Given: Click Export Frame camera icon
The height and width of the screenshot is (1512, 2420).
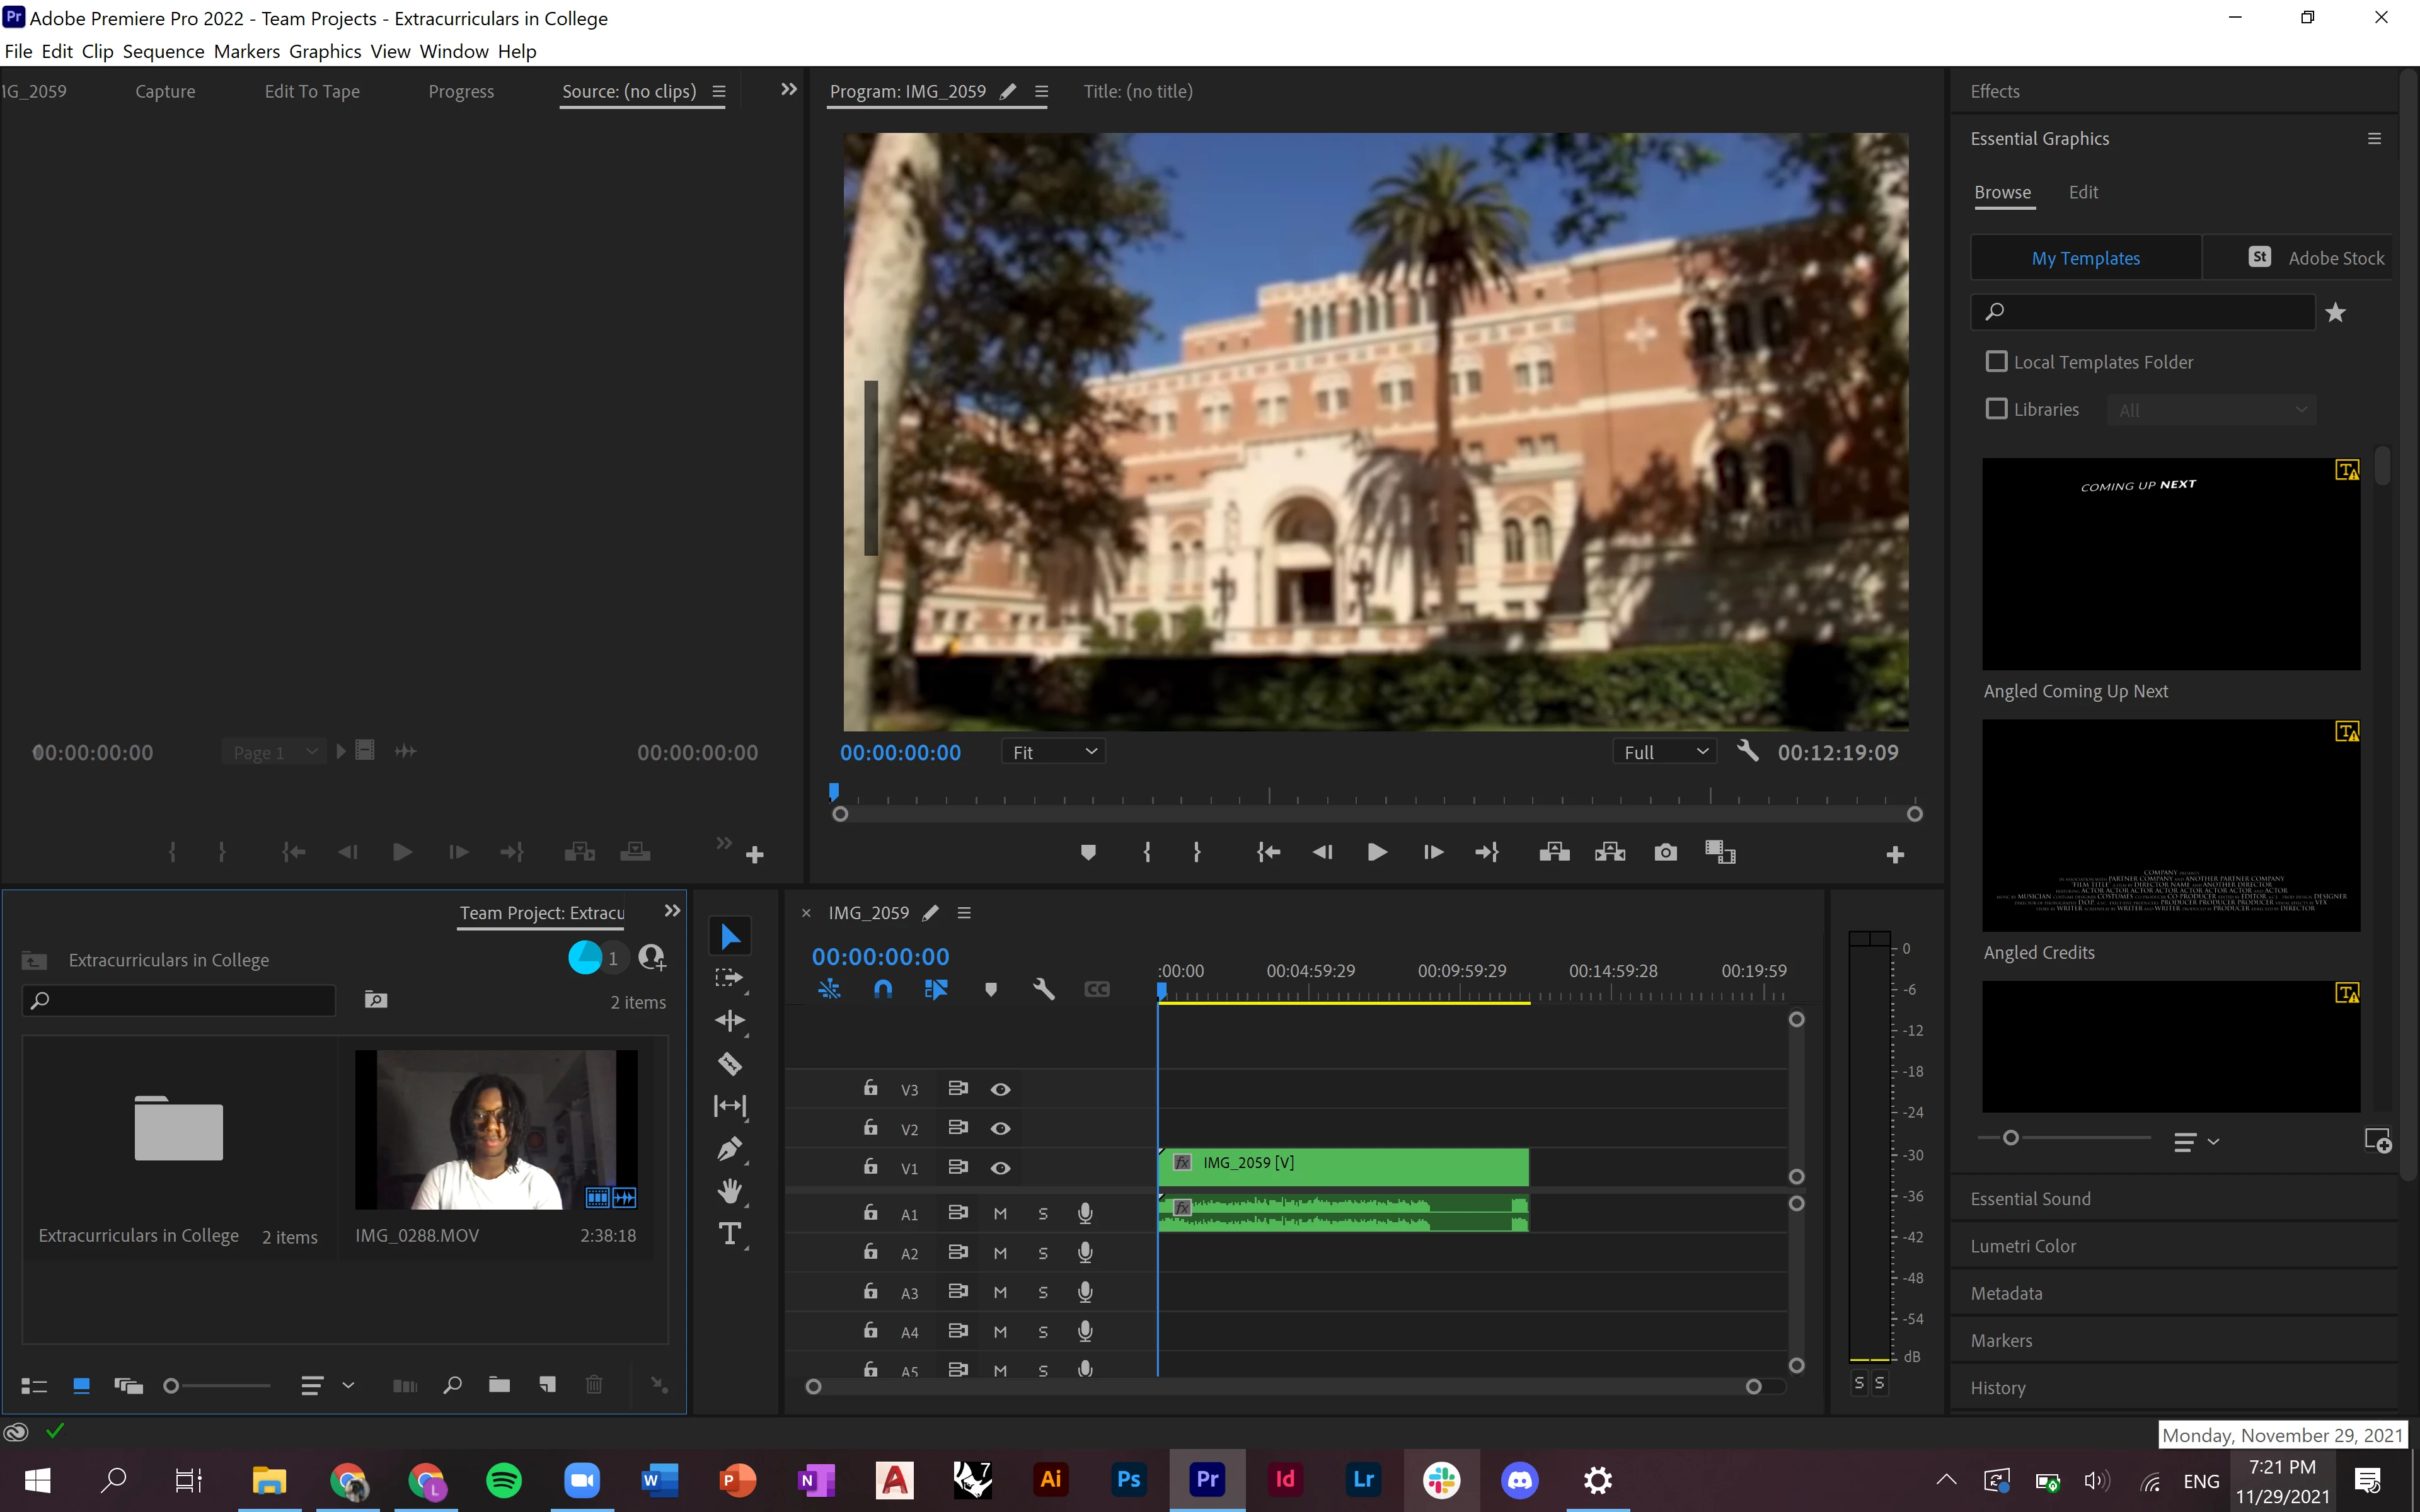Looking at the screenshot, I should 1665,852.
